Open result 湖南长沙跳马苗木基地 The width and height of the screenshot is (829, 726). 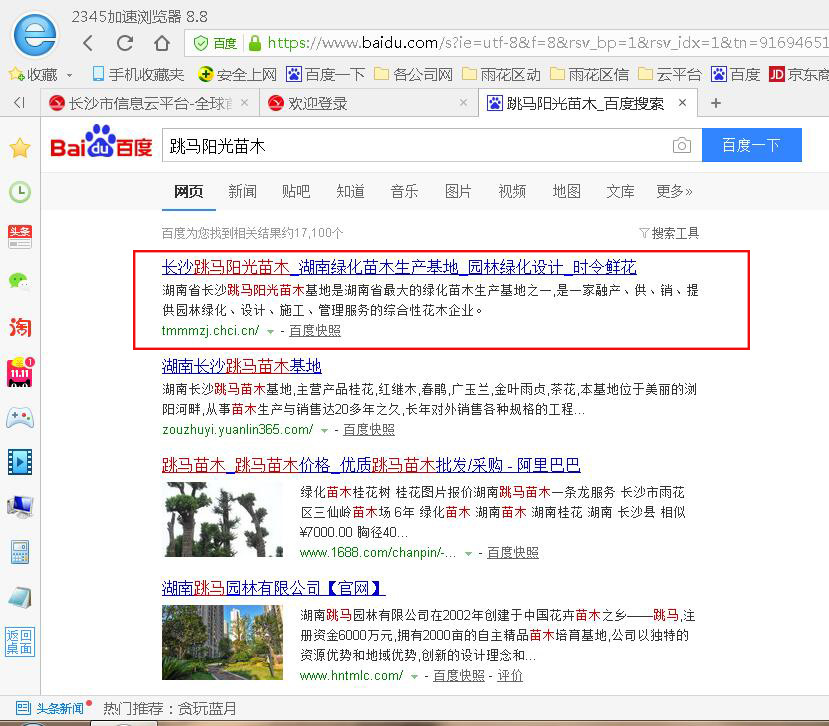click(242, 366)
